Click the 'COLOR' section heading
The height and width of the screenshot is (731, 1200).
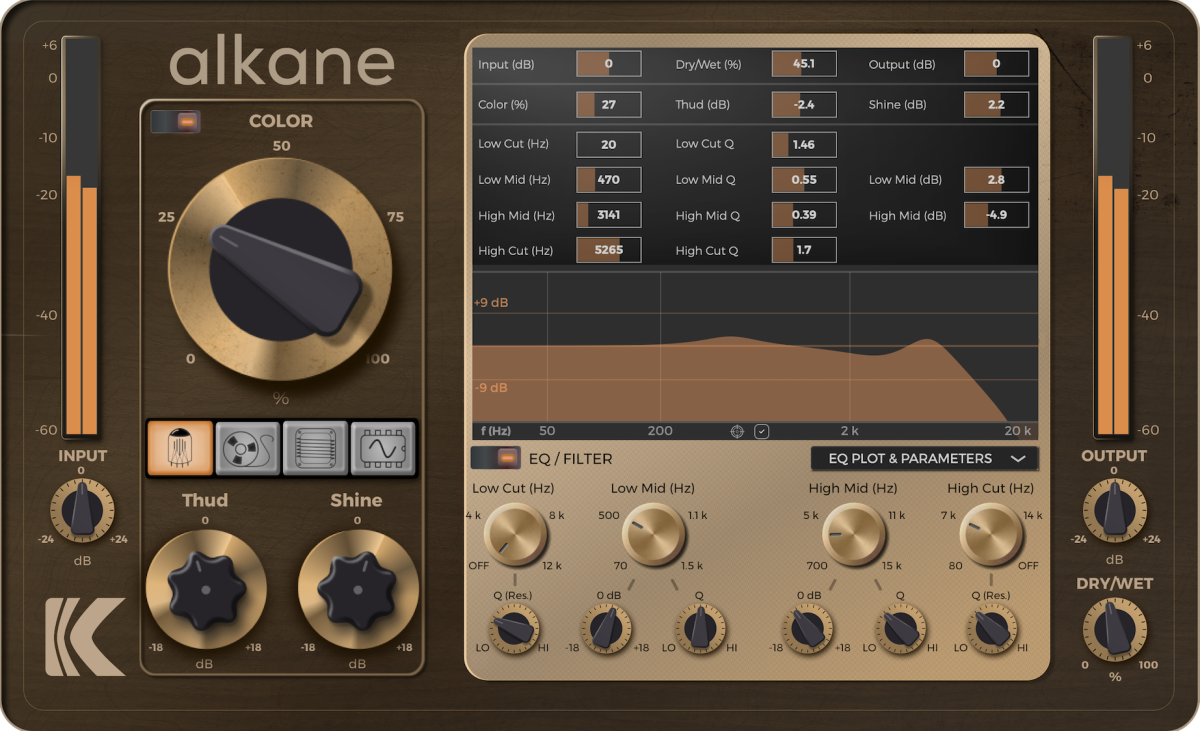click(x=281, y=121)
